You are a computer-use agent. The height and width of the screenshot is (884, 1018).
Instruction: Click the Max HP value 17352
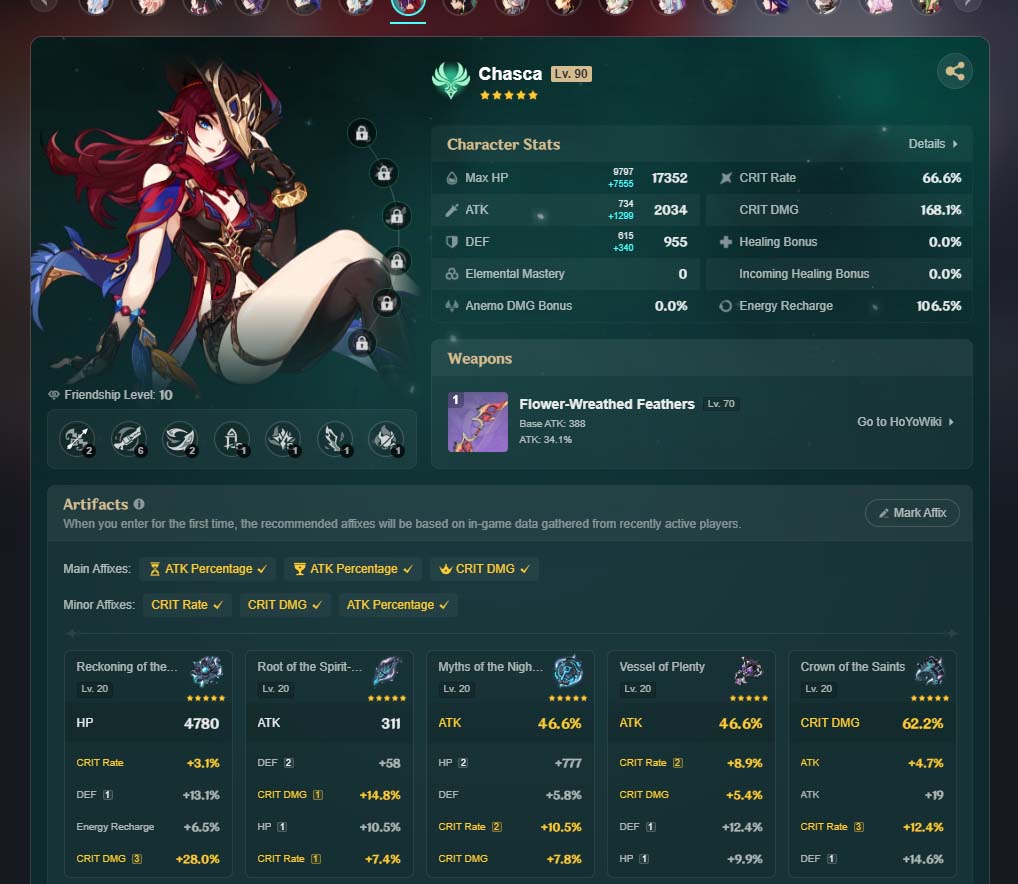tap(669, 178)
